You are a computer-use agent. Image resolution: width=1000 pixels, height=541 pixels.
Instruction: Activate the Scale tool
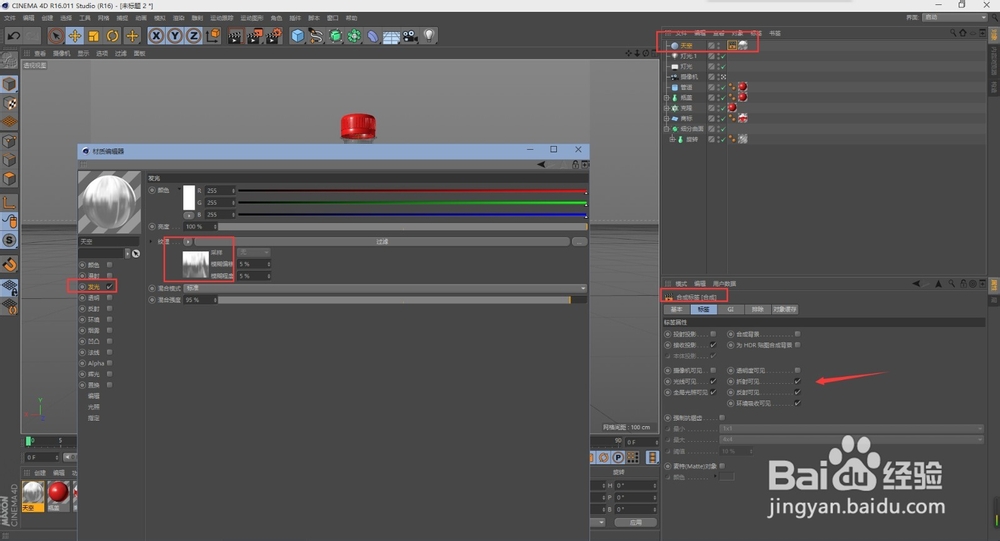(x=94, y=36)
